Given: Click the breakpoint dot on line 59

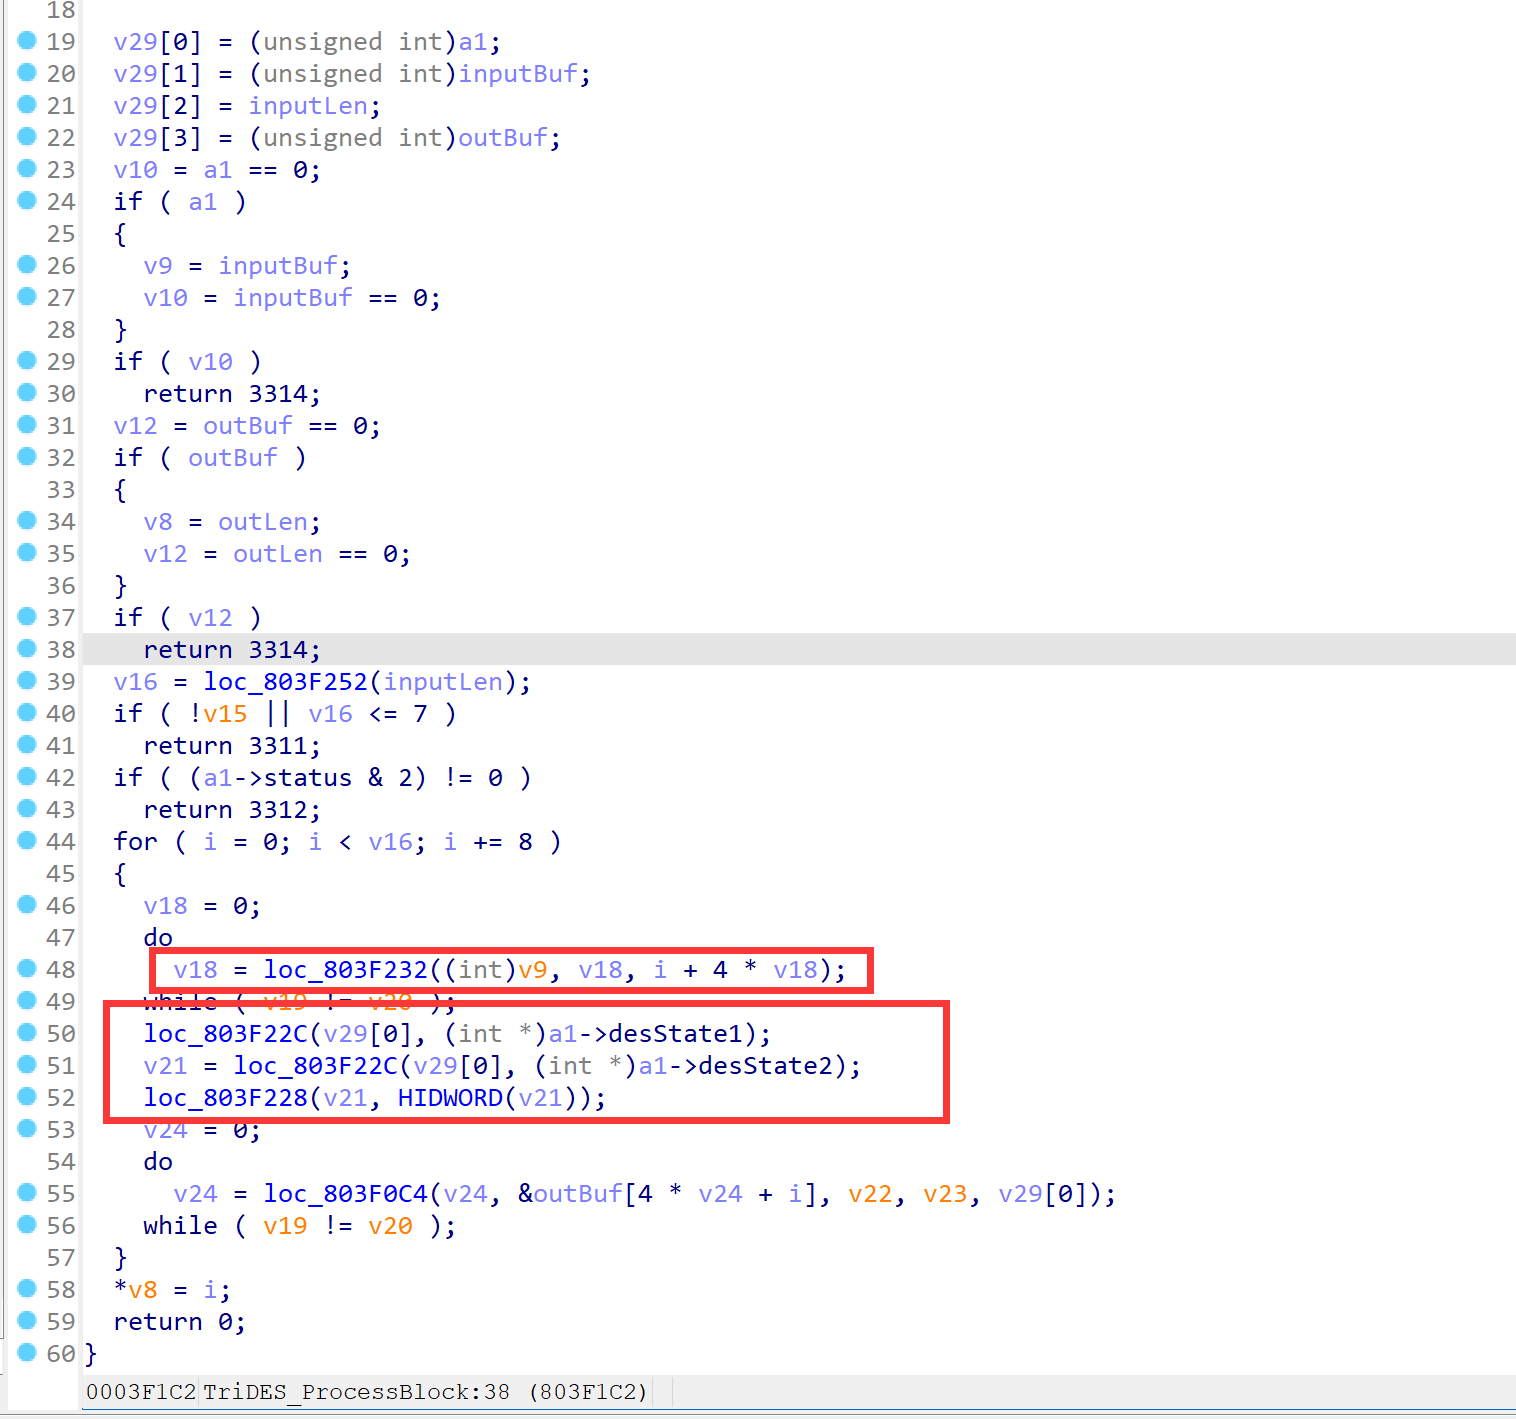Looking at the screenshot, I should click(27, 1321).
